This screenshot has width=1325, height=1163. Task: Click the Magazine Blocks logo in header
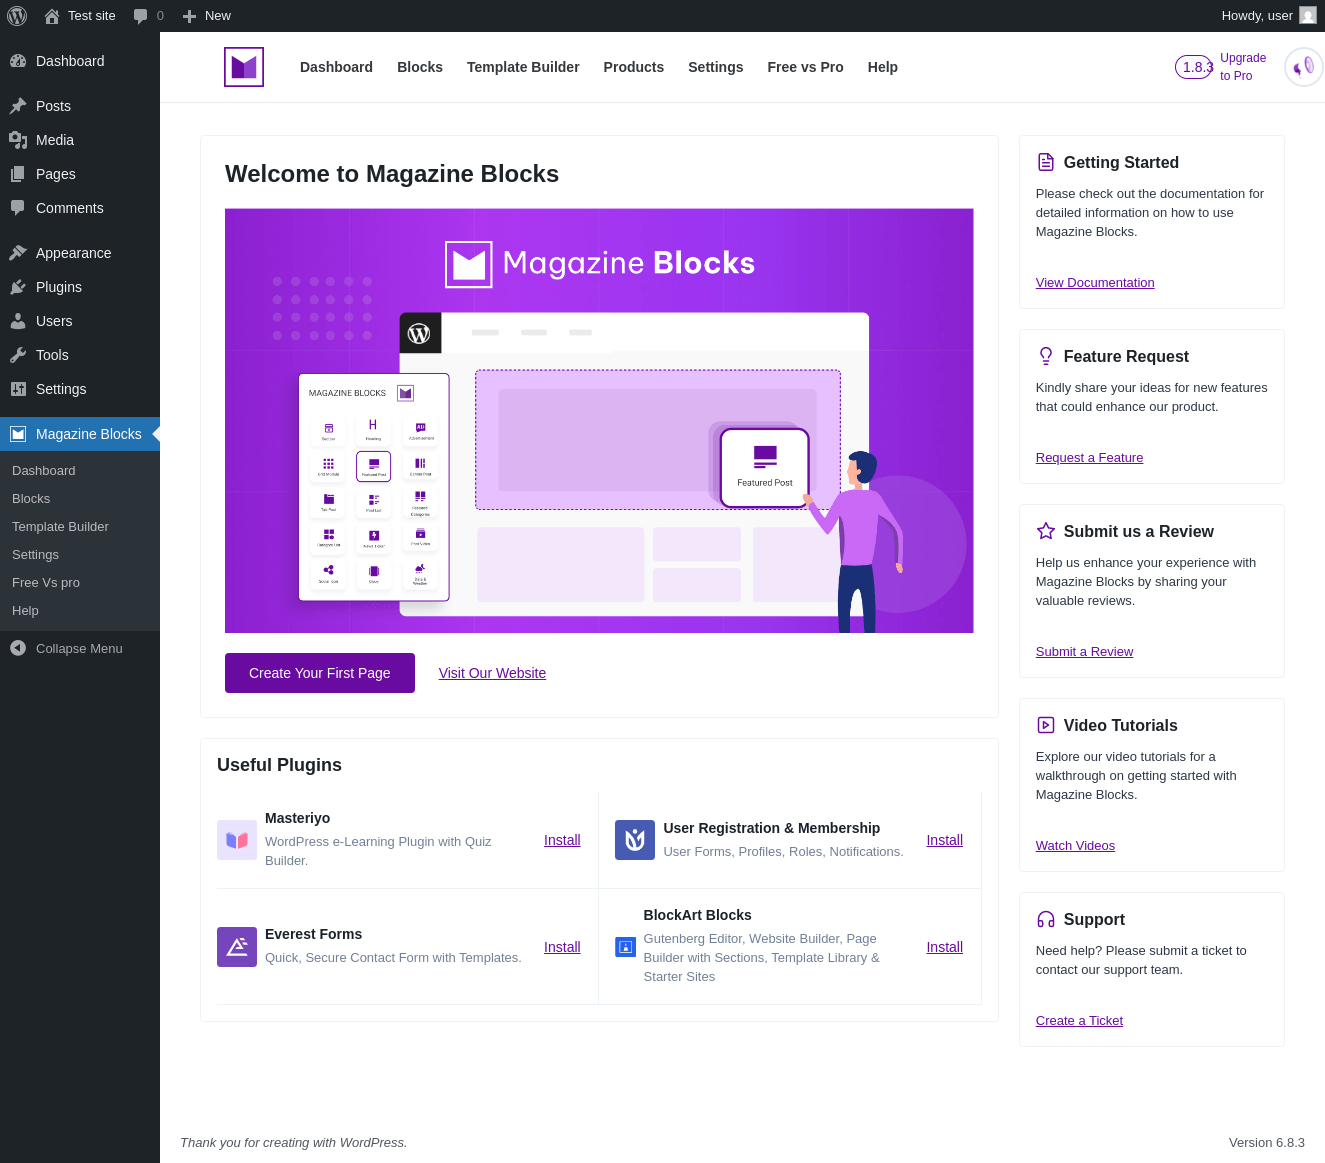[x=244, y=67]
